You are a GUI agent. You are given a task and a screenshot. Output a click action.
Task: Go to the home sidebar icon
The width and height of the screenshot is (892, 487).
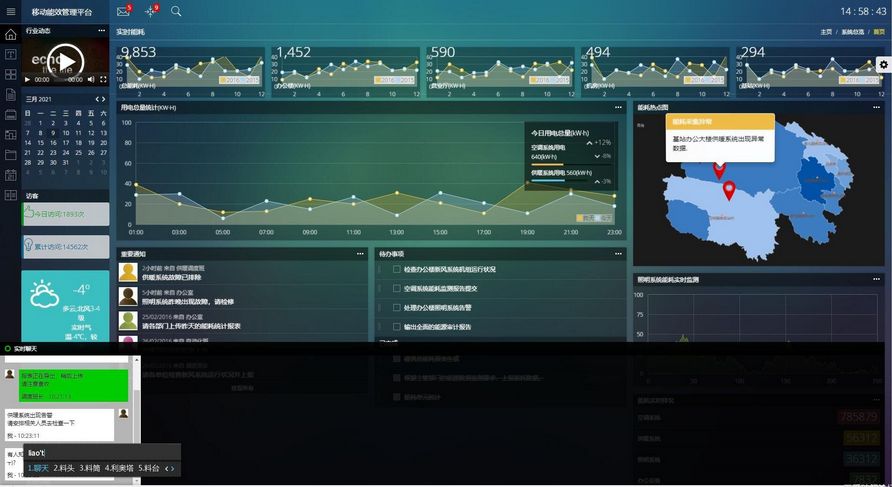click(10, 35)
